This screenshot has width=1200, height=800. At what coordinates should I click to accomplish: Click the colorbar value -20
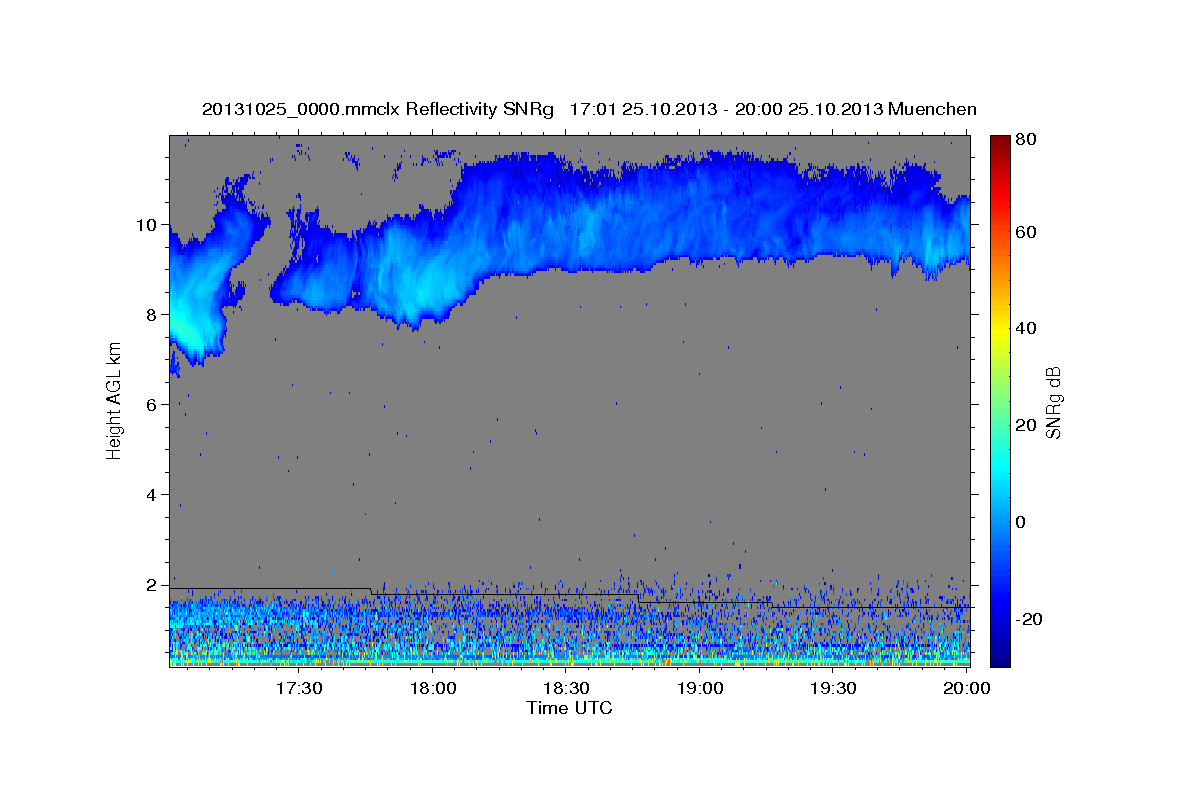point(1031,619)
